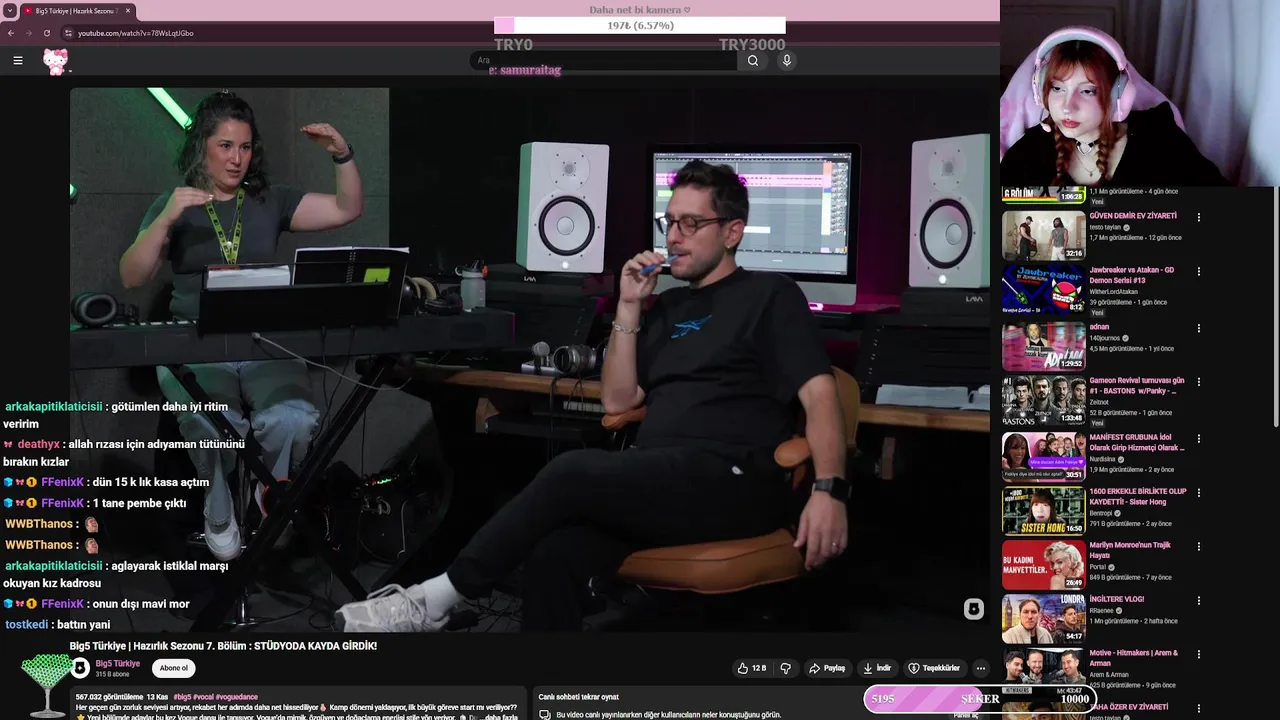1280x720 pixels.
Task: Like the video with thumbs up
Action: coord(752,668)
